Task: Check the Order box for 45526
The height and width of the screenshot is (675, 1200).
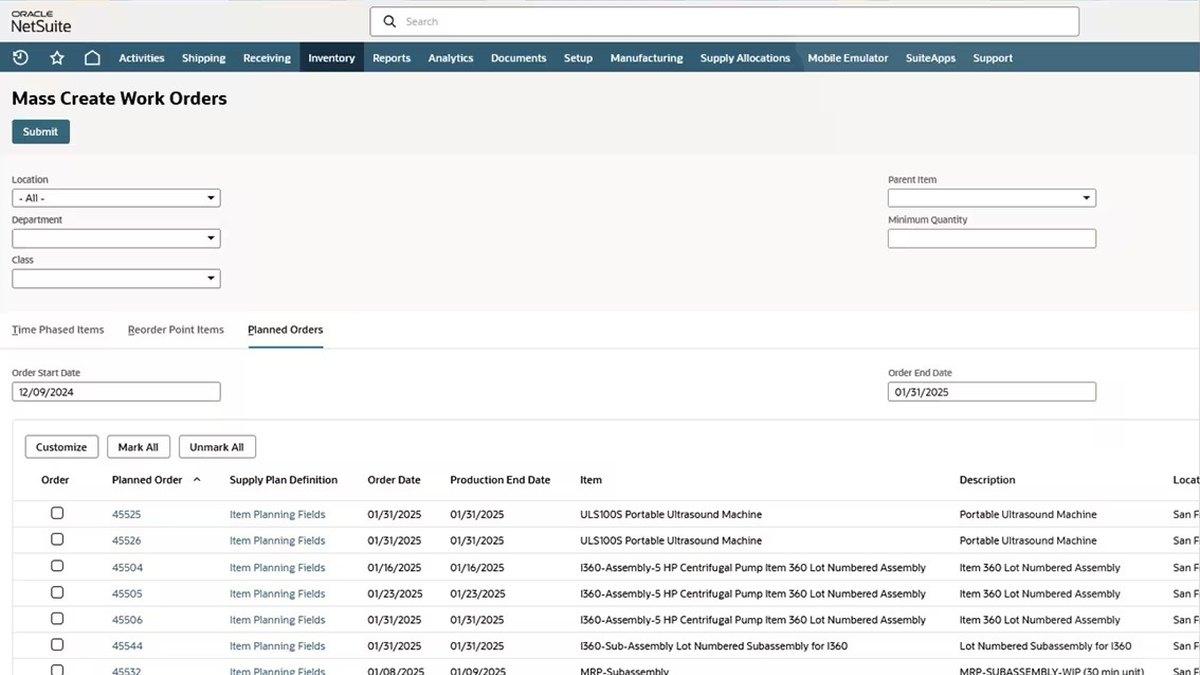Action: tap(57, 539)
